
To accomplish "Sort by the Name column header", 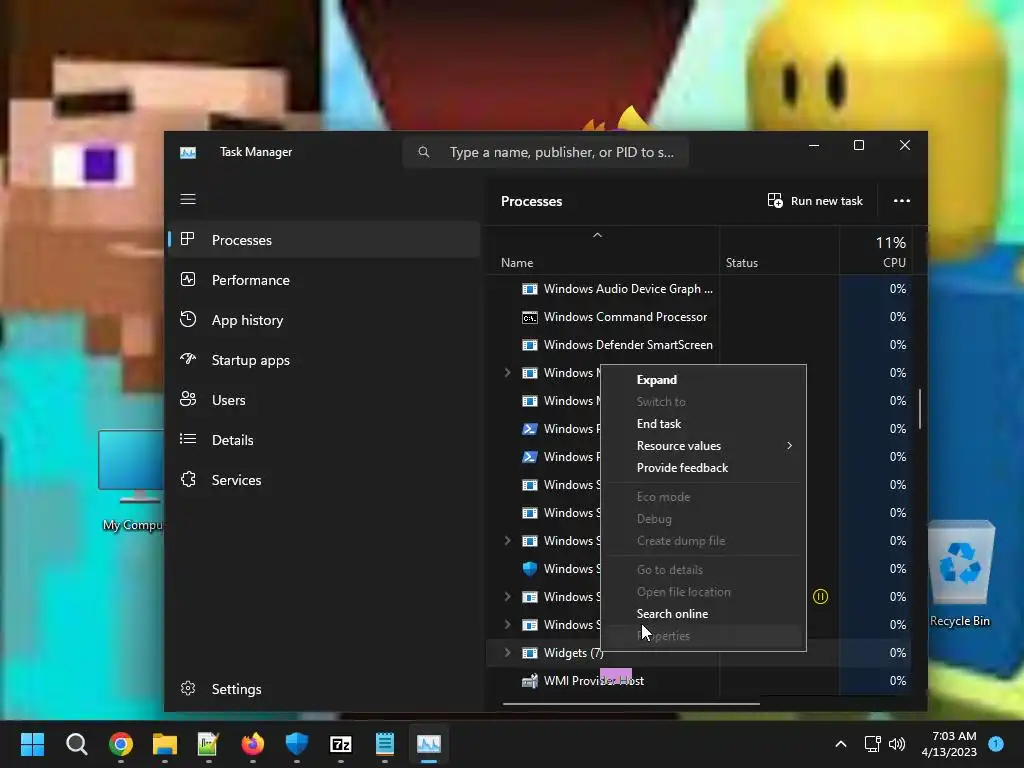I will tap(602, 251).
